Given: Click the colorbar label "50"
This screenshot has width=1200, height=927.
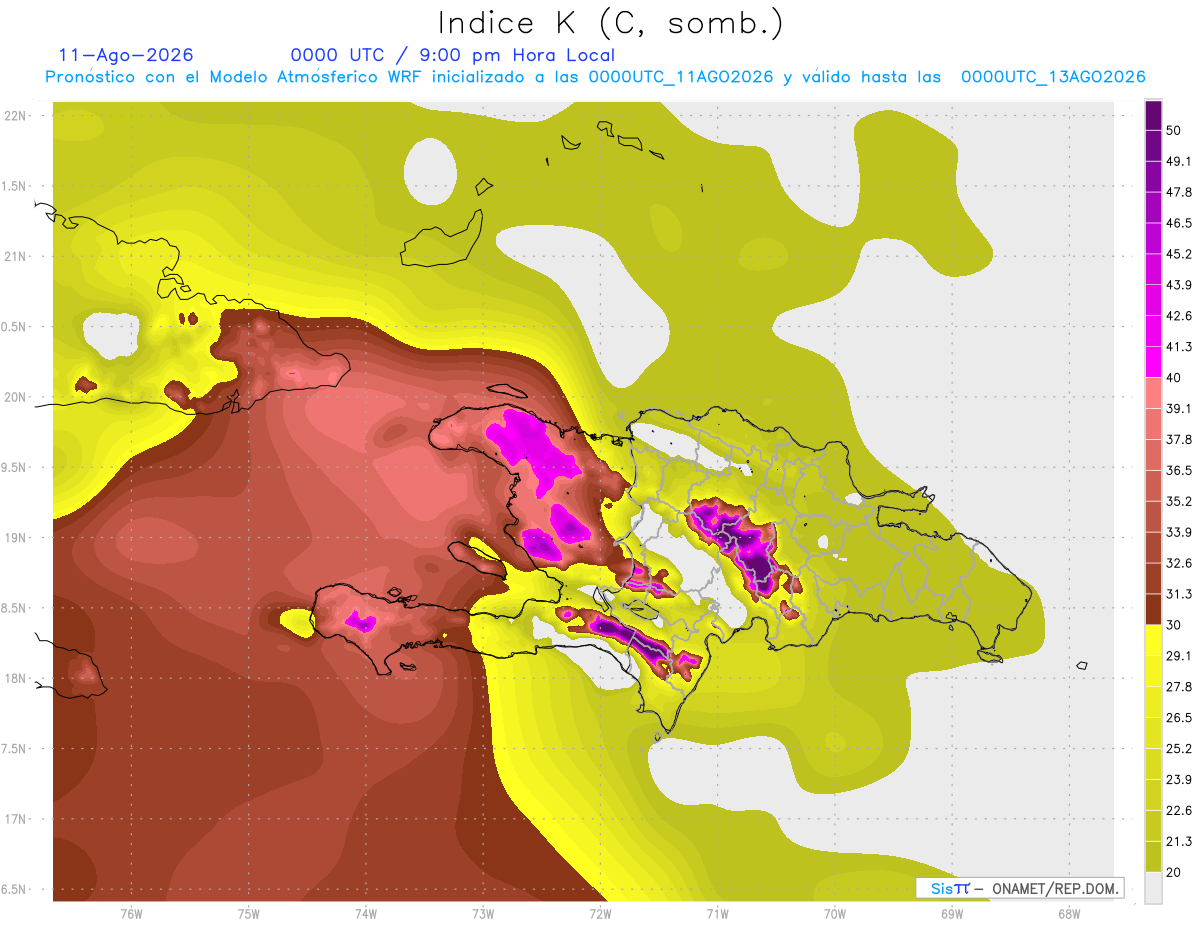Looking at the screenshot, I should pos(1174,130).
